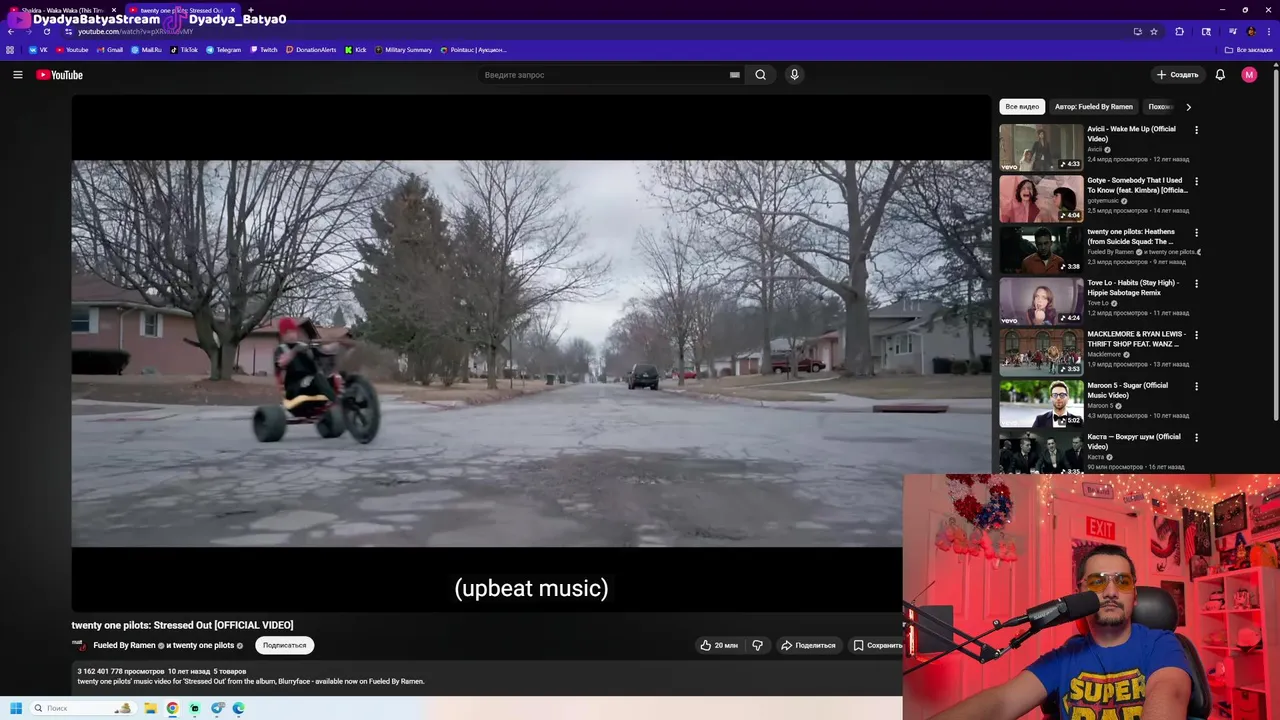Reload the page in Chrome
1280x720 pixels.
(46, 31)
